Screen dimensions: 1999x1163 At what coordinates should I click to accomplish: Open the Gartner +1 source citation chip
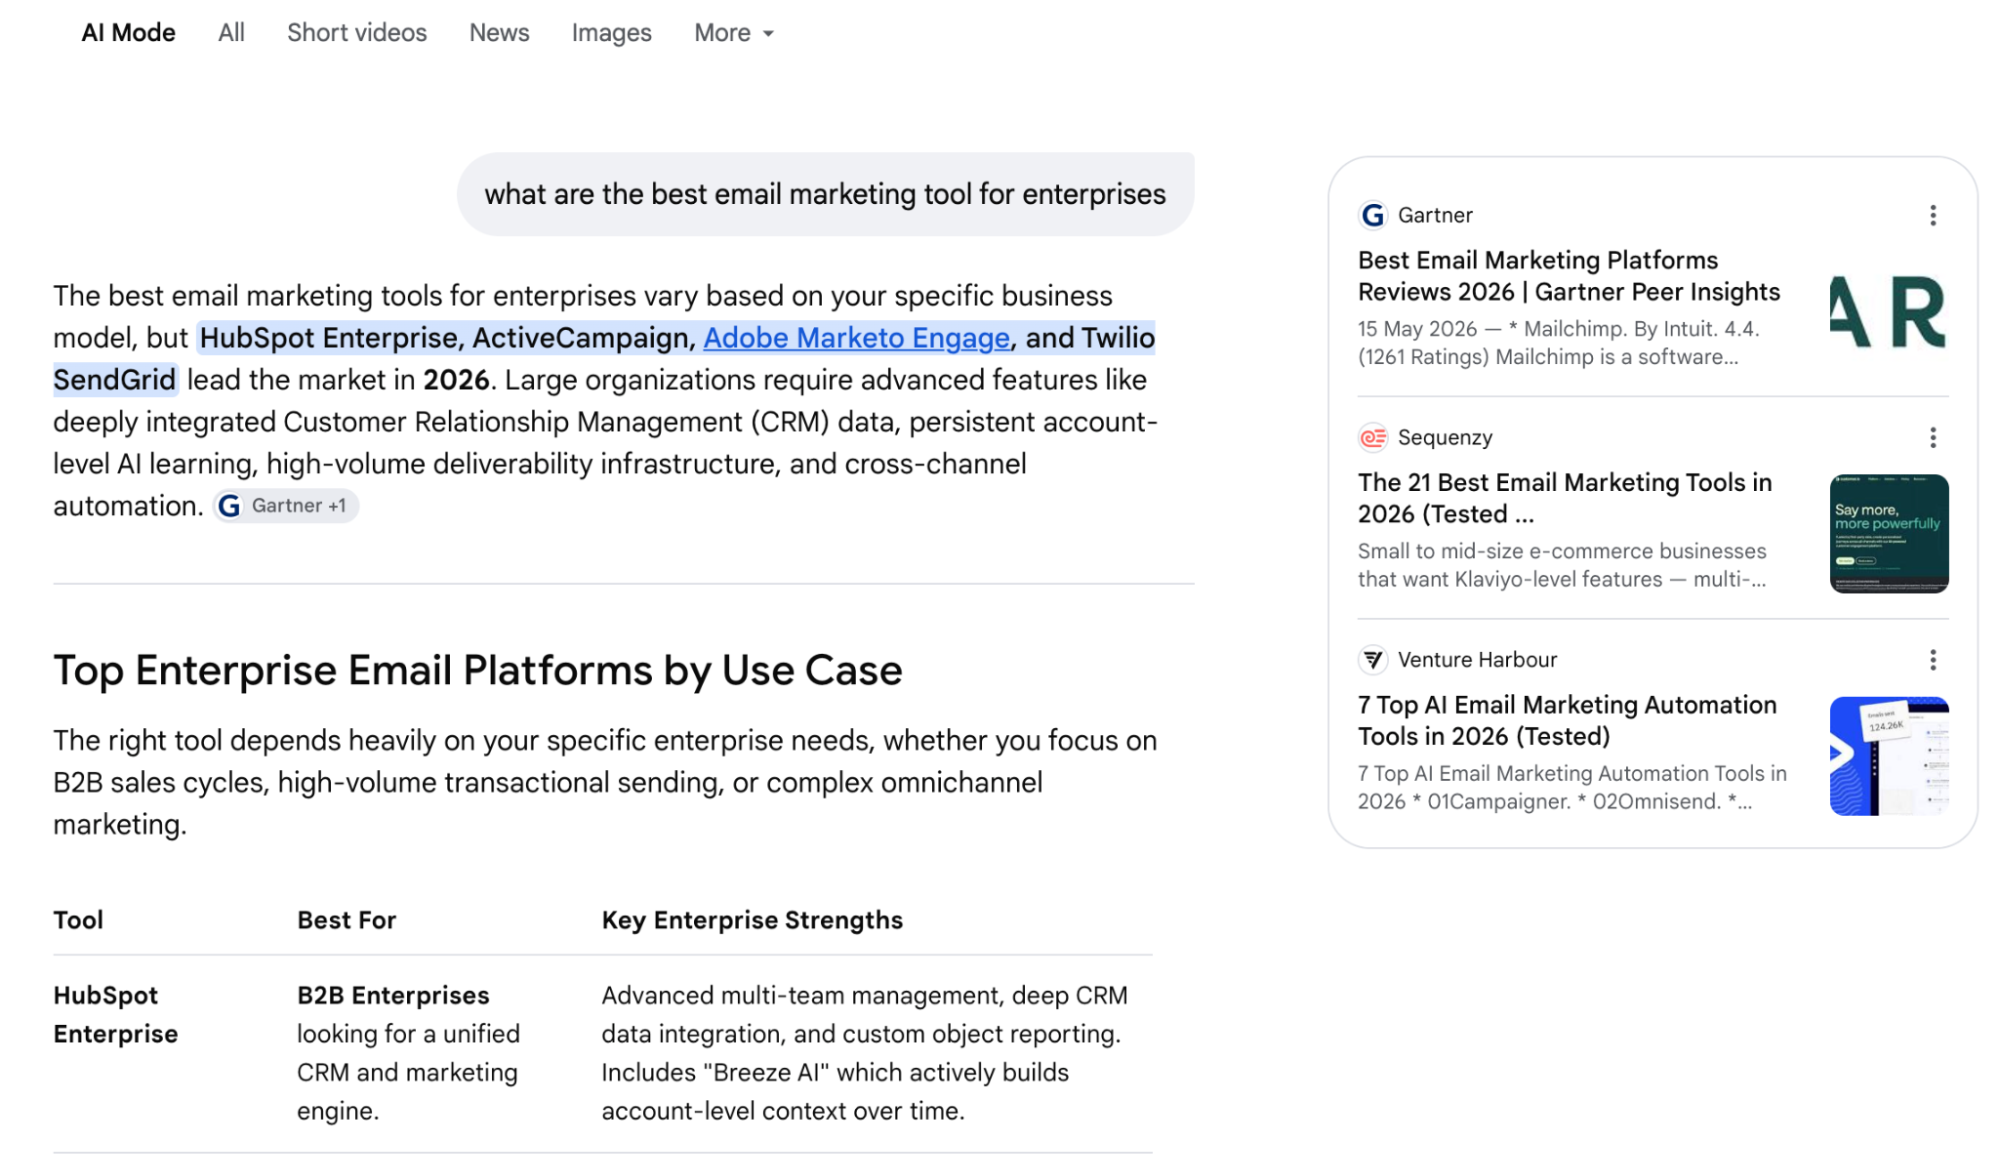285,506
